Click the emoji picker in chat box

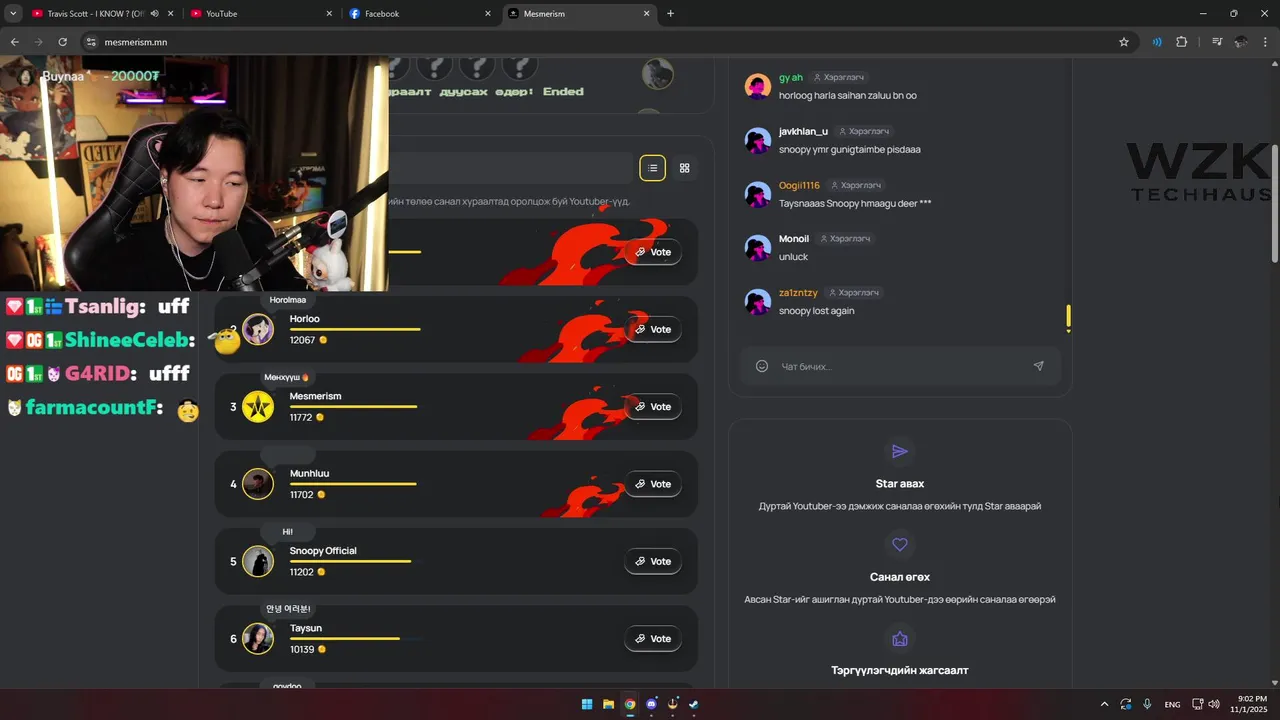(761, 366)
